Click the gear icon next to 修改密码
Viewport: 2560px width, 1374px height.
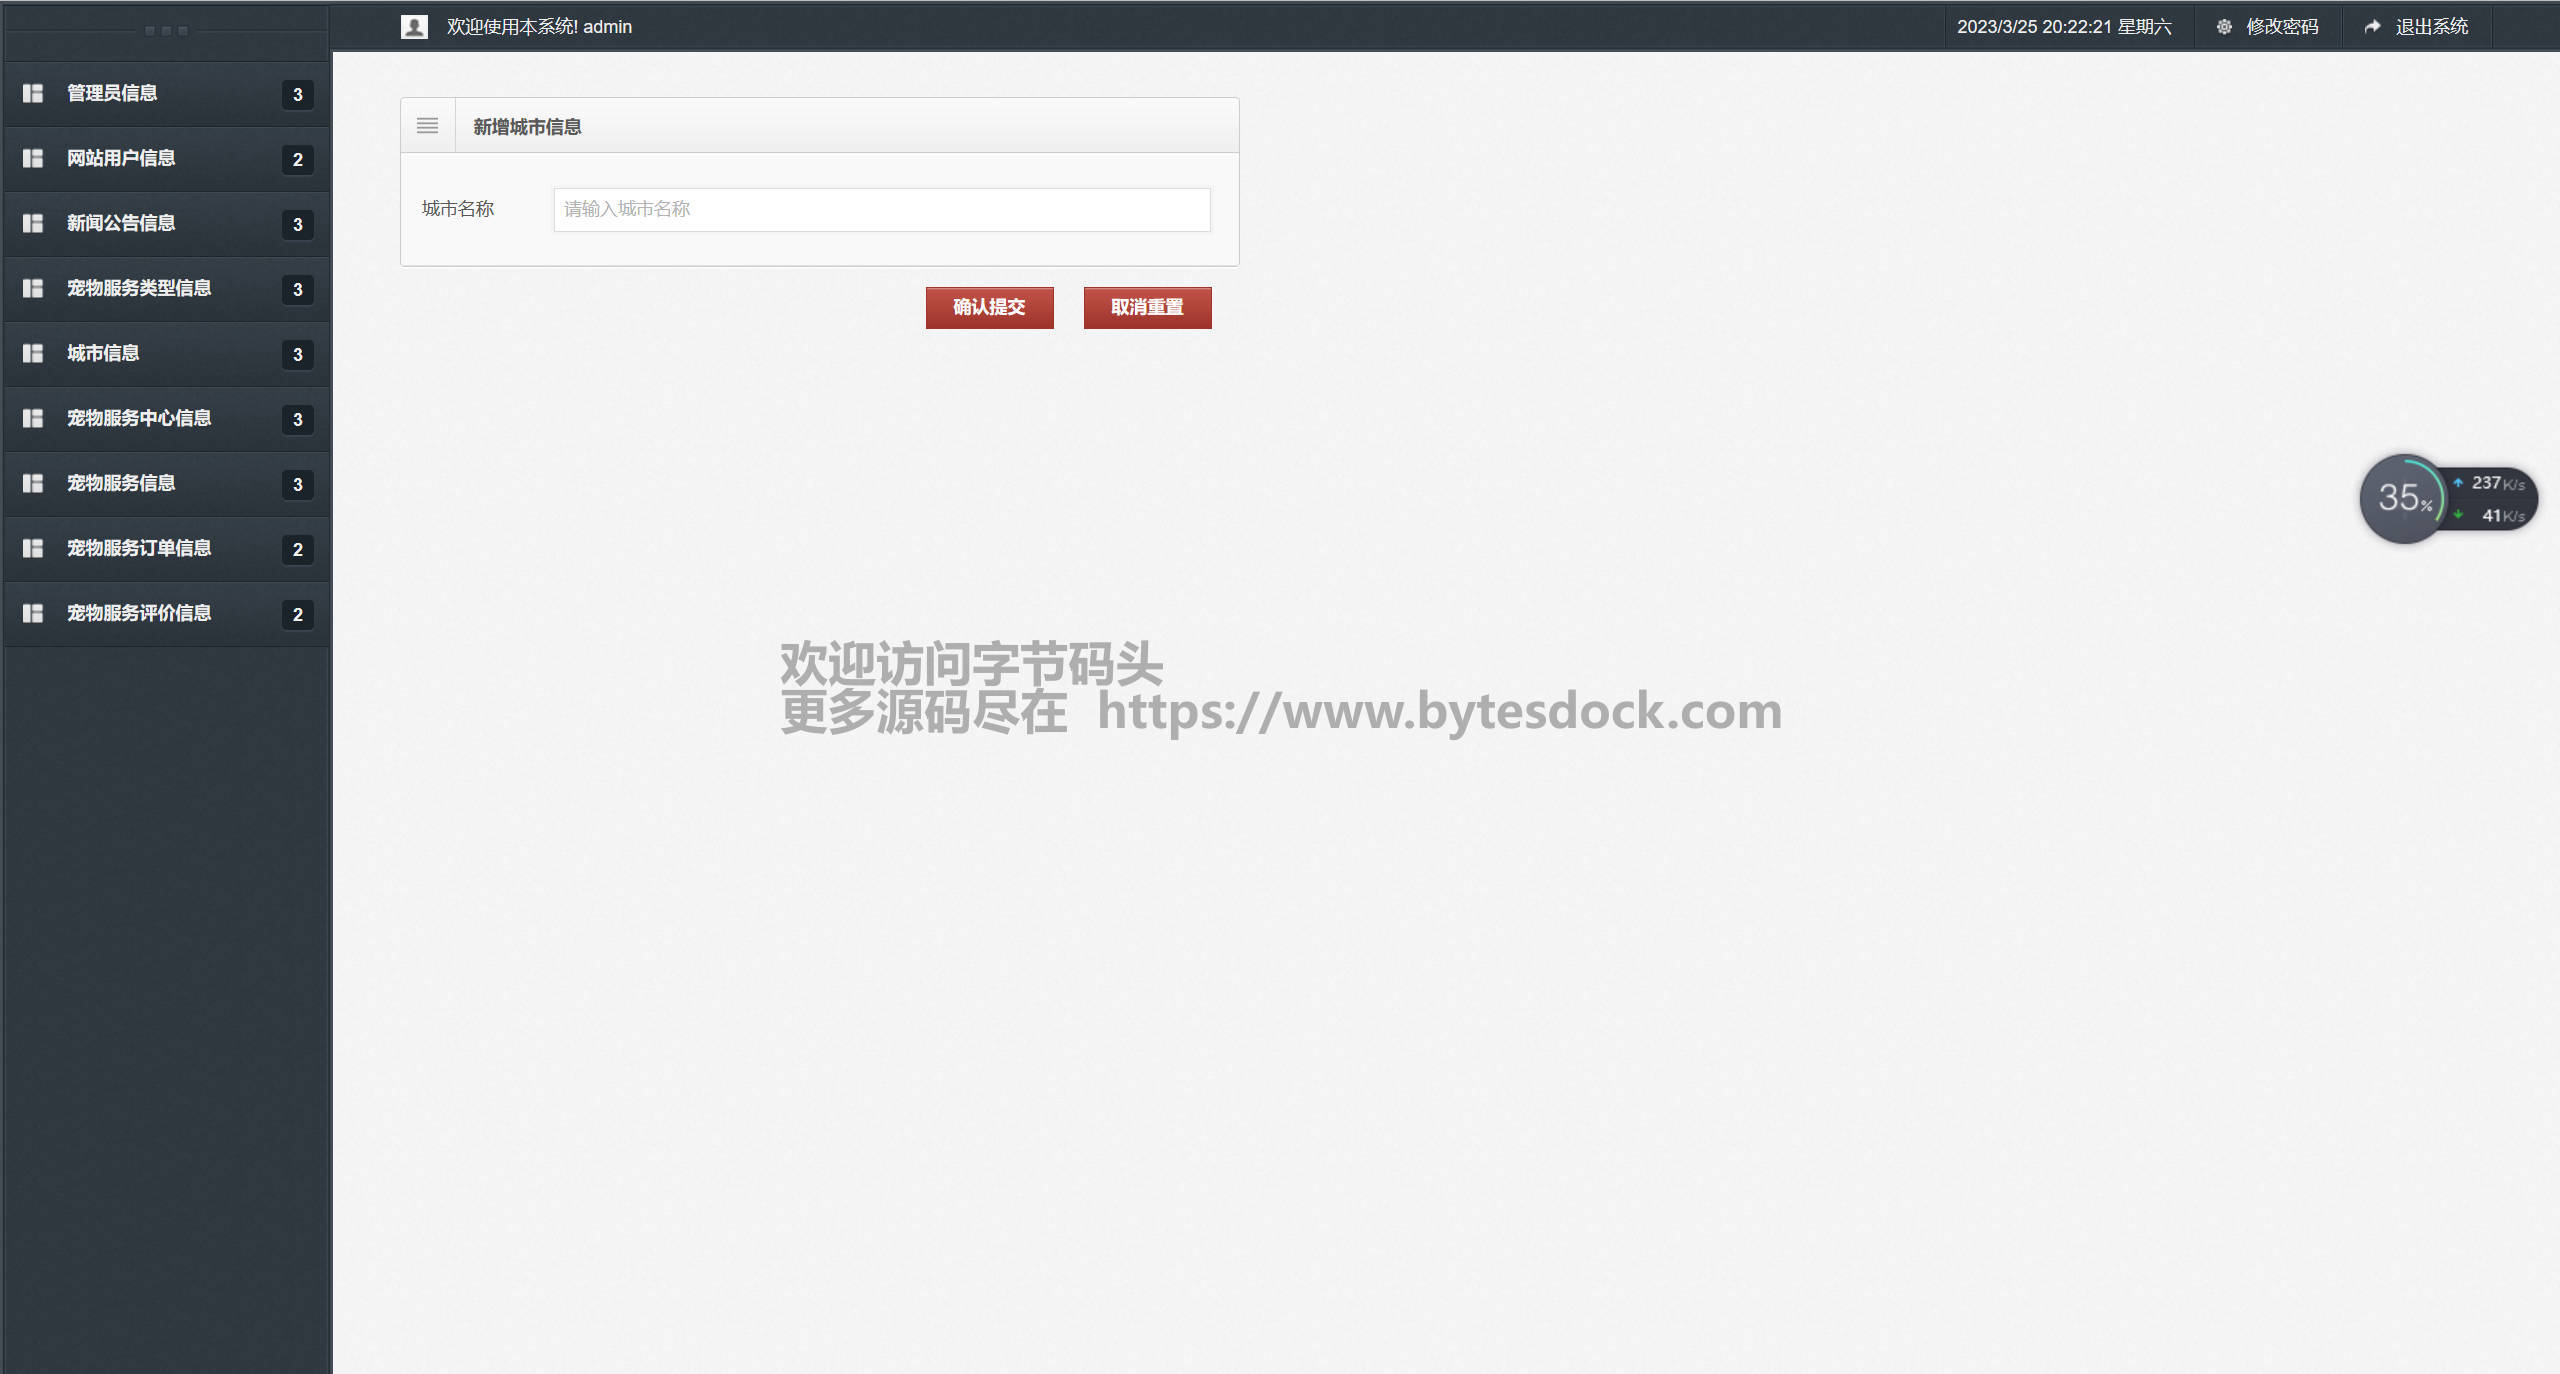pyautogui.click(x=2223, y=27)
